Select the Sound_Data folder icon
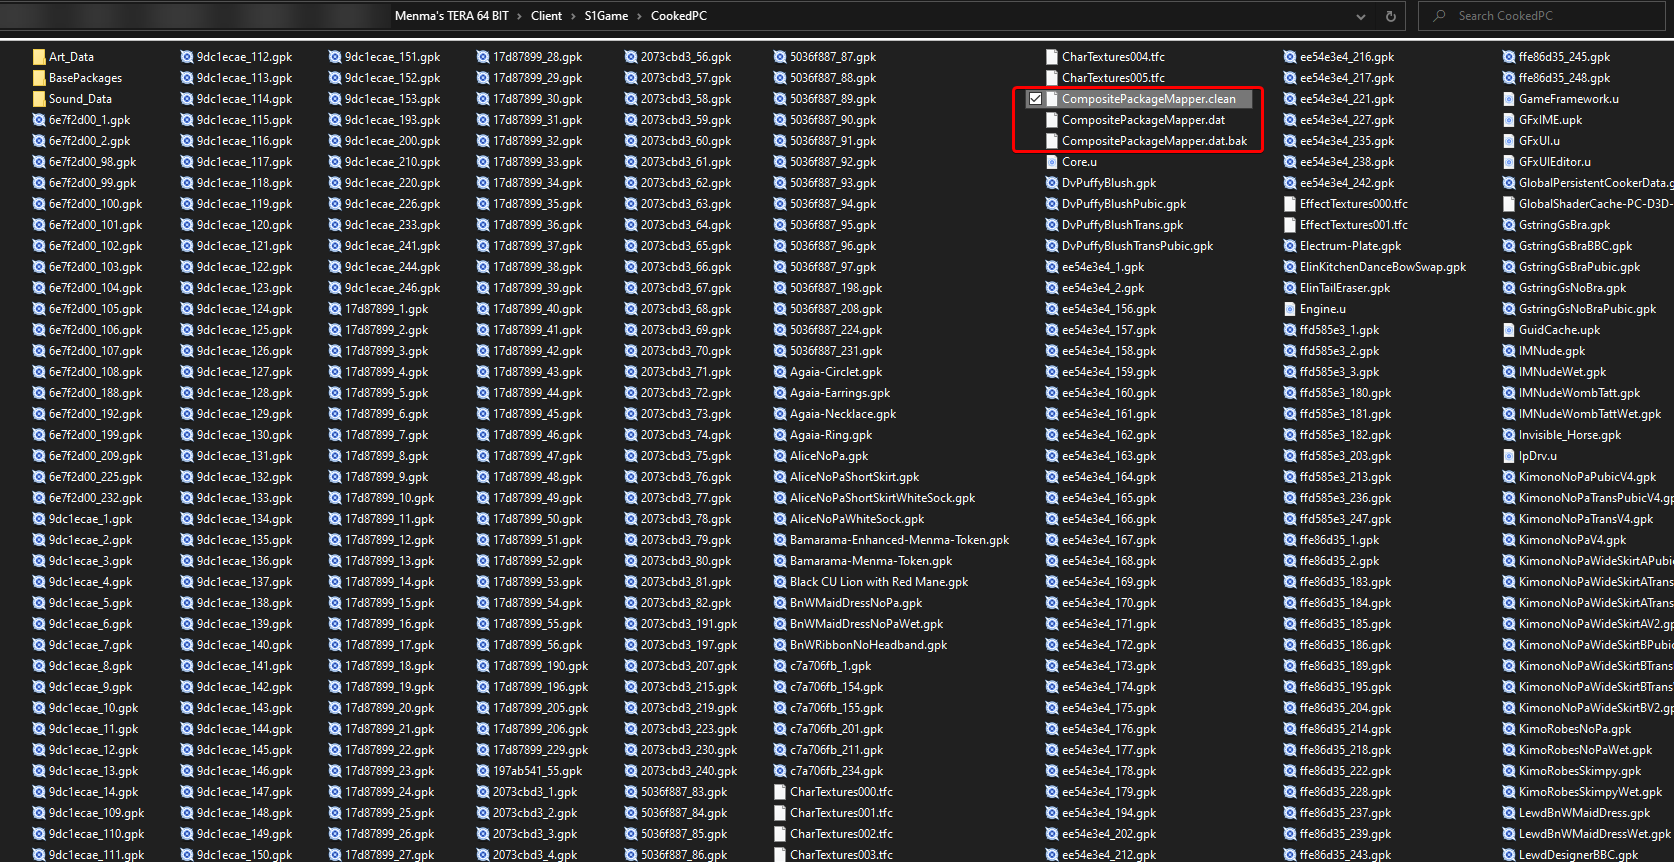This screenshot has width=1674, height=862. tap(39, 99)
